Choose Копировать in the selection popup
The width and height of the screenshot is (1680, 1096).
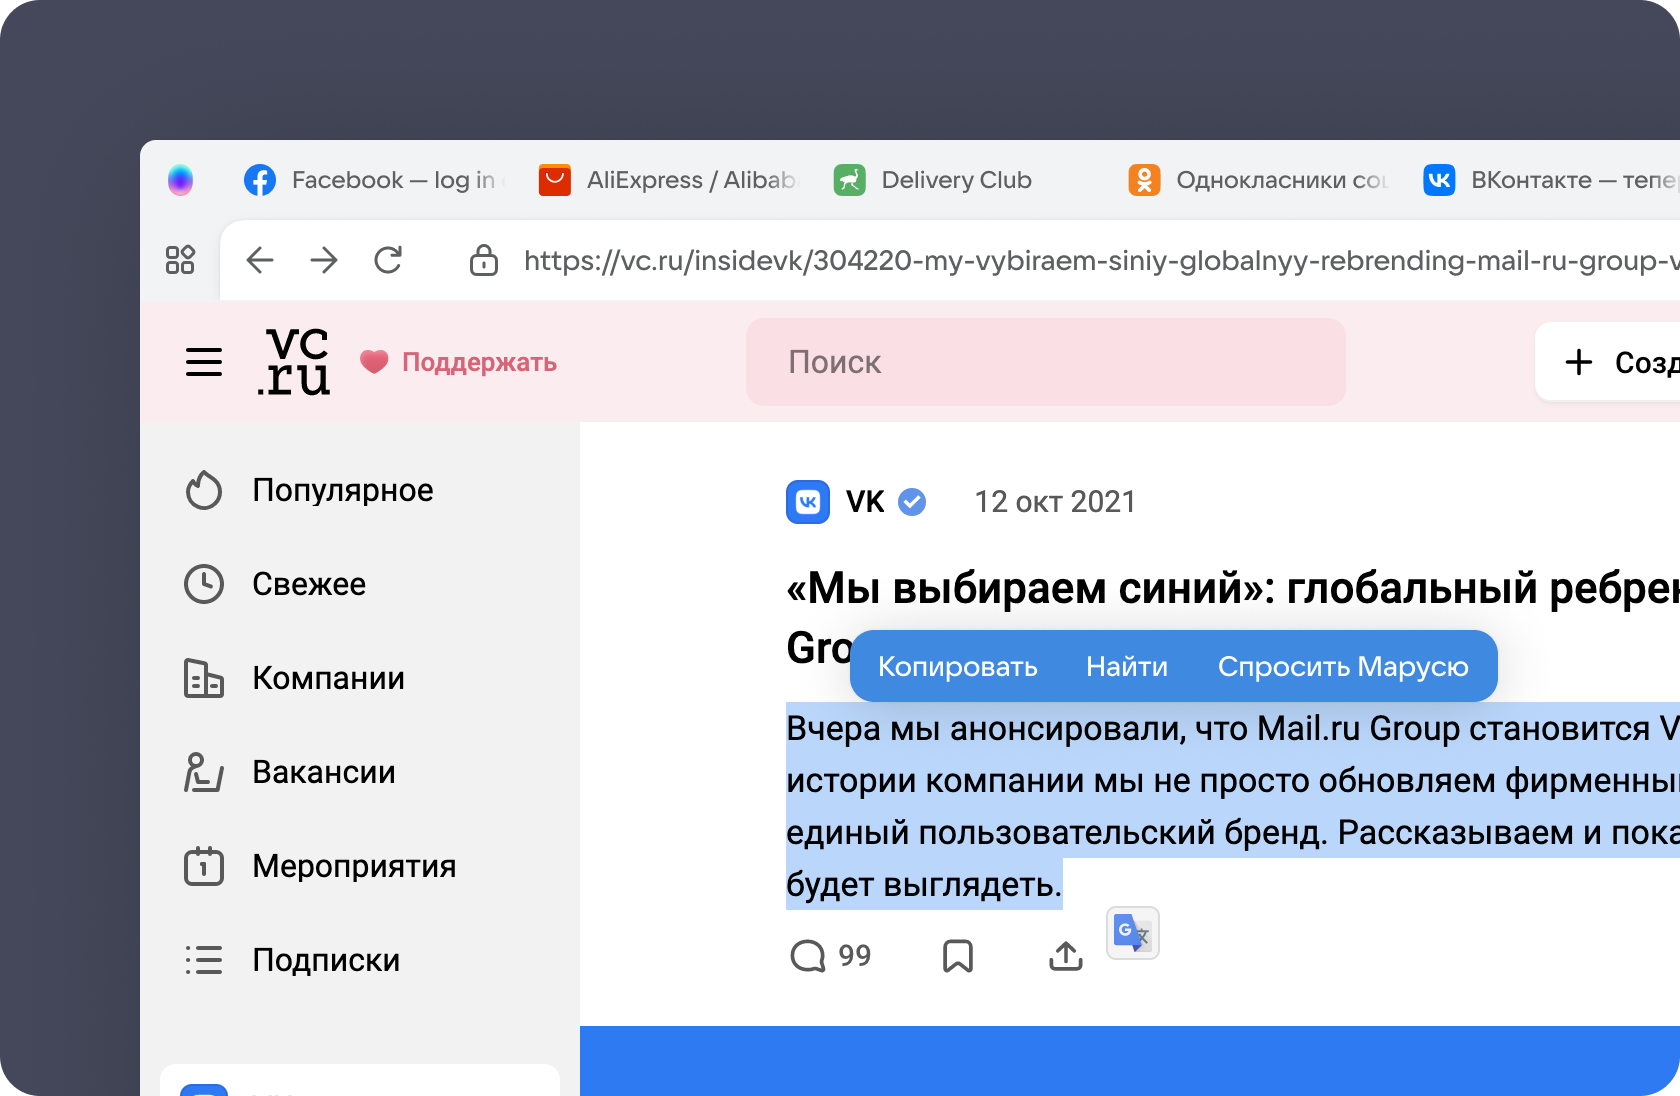point(958,666)
